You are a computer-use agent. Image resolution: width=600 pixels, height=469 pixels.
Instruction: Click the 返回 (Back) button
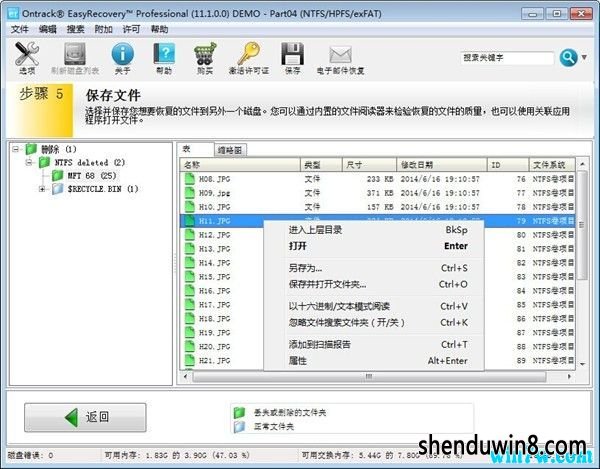point(85,417)
